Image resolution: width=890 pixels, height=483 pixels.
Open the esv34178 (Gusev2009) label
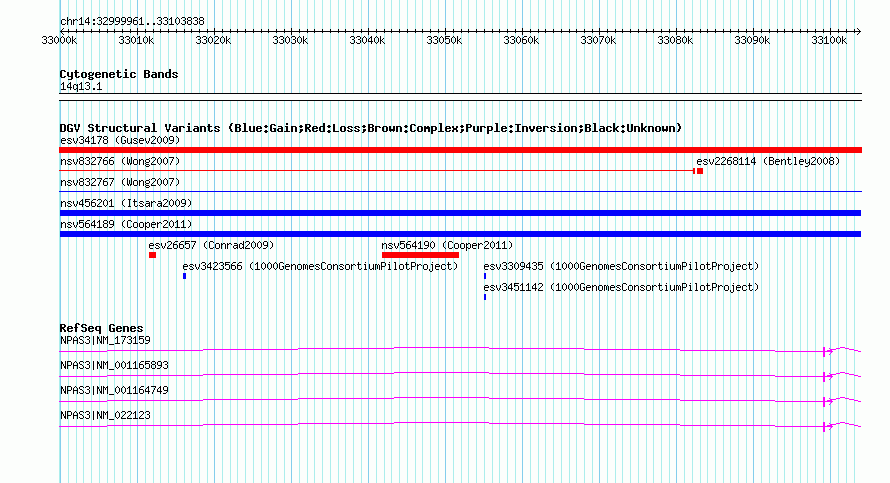coord(120,140)
